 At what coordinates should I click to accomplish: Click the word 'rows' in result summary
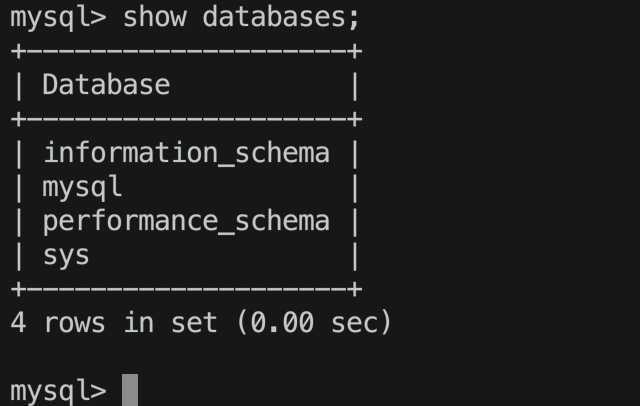pos(74,324)
